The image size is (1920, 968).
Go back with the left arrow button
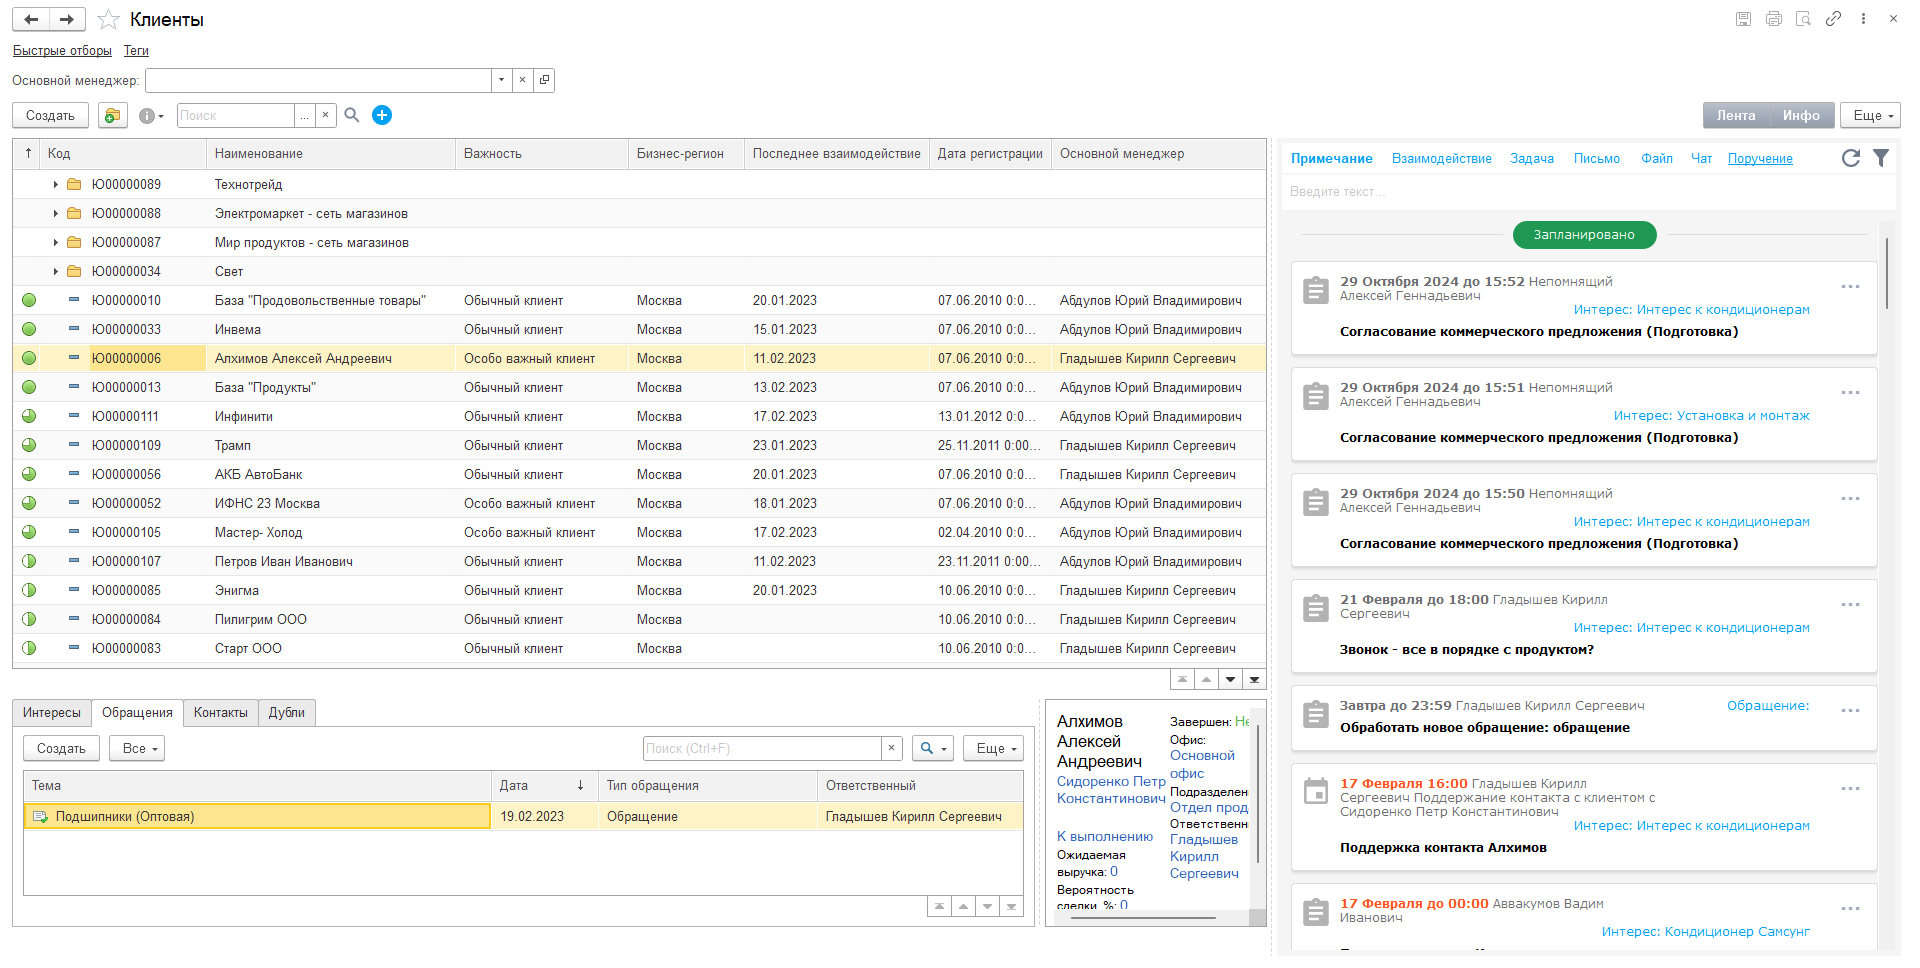(31, 19)
